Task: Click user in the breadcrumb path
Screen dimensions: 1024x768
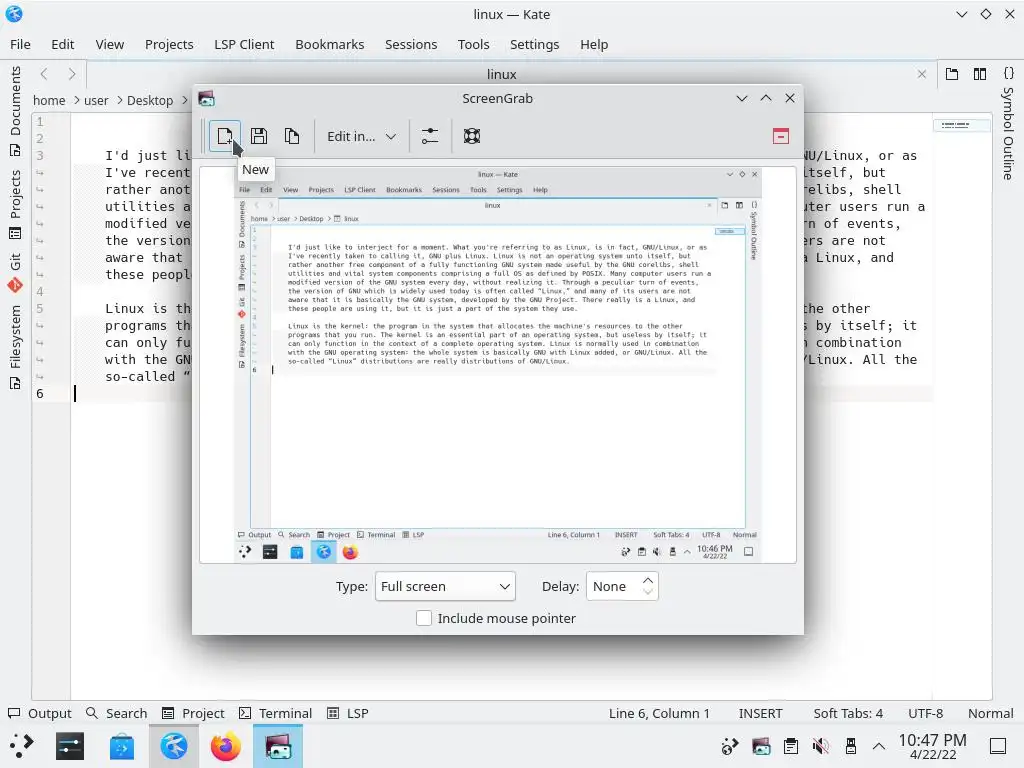Action: (96, 100)
